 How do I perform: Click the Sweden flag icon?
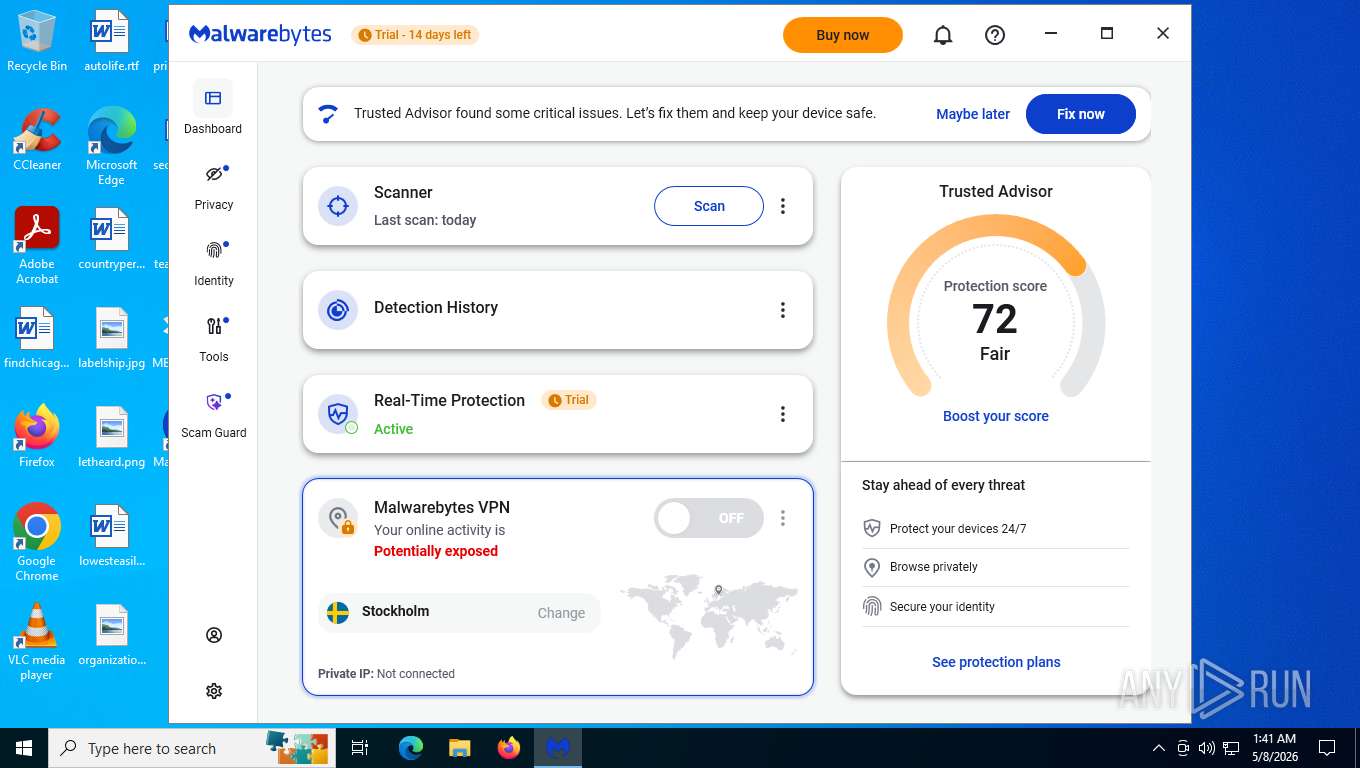pyautogui.click(x=338, y=612)
